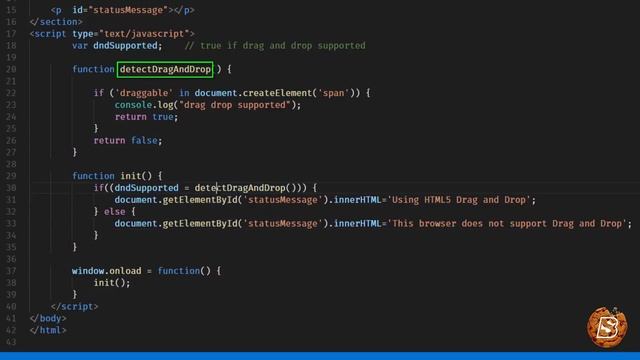Click line number 37 in the gutter

(11, 271)
